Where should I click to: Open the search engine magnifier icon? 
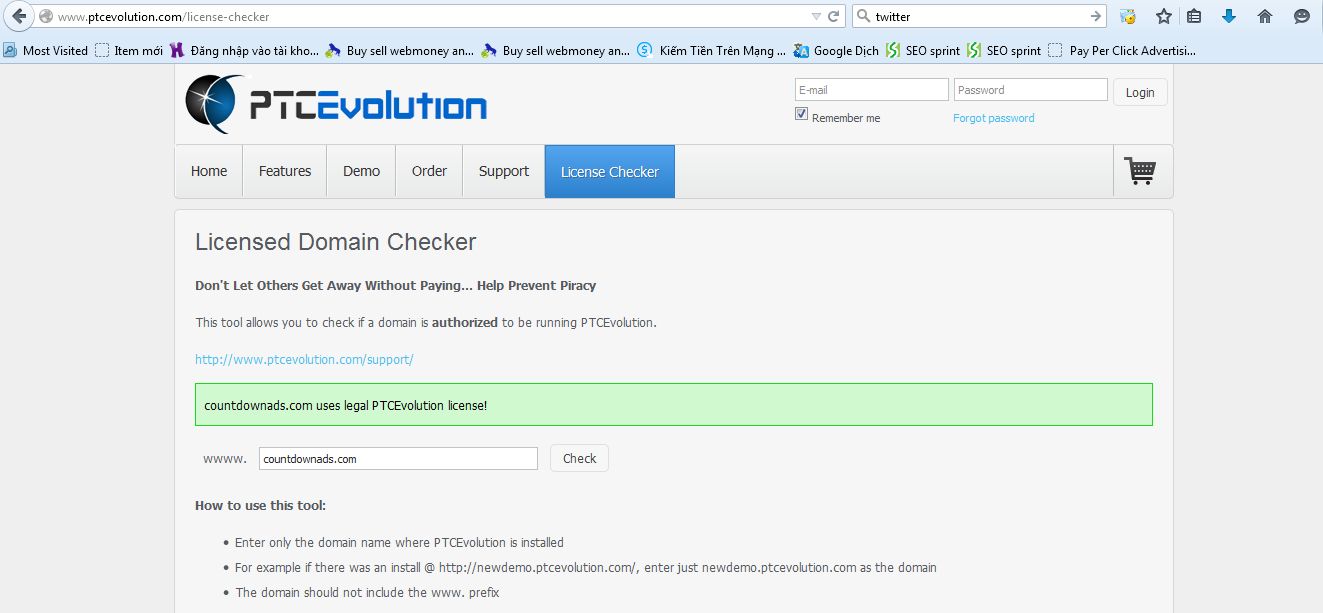pos(863,16)
